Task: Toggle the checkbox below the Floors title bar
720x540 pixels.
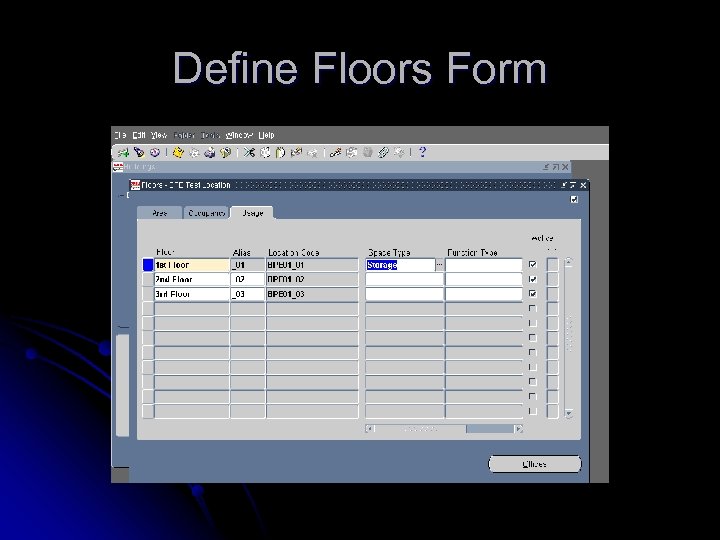Action: [574, 199]
